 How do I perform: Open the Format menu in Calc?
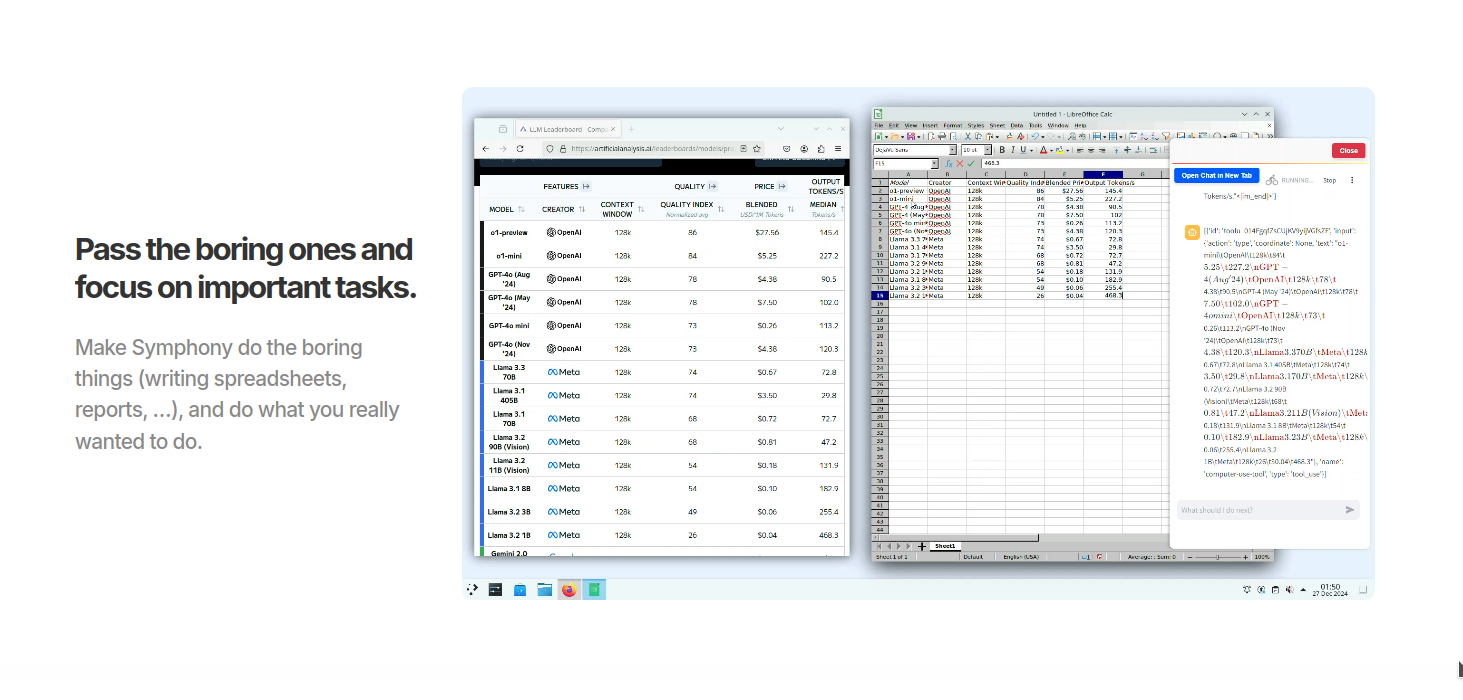pyautogui.click(x=953, y=125)
